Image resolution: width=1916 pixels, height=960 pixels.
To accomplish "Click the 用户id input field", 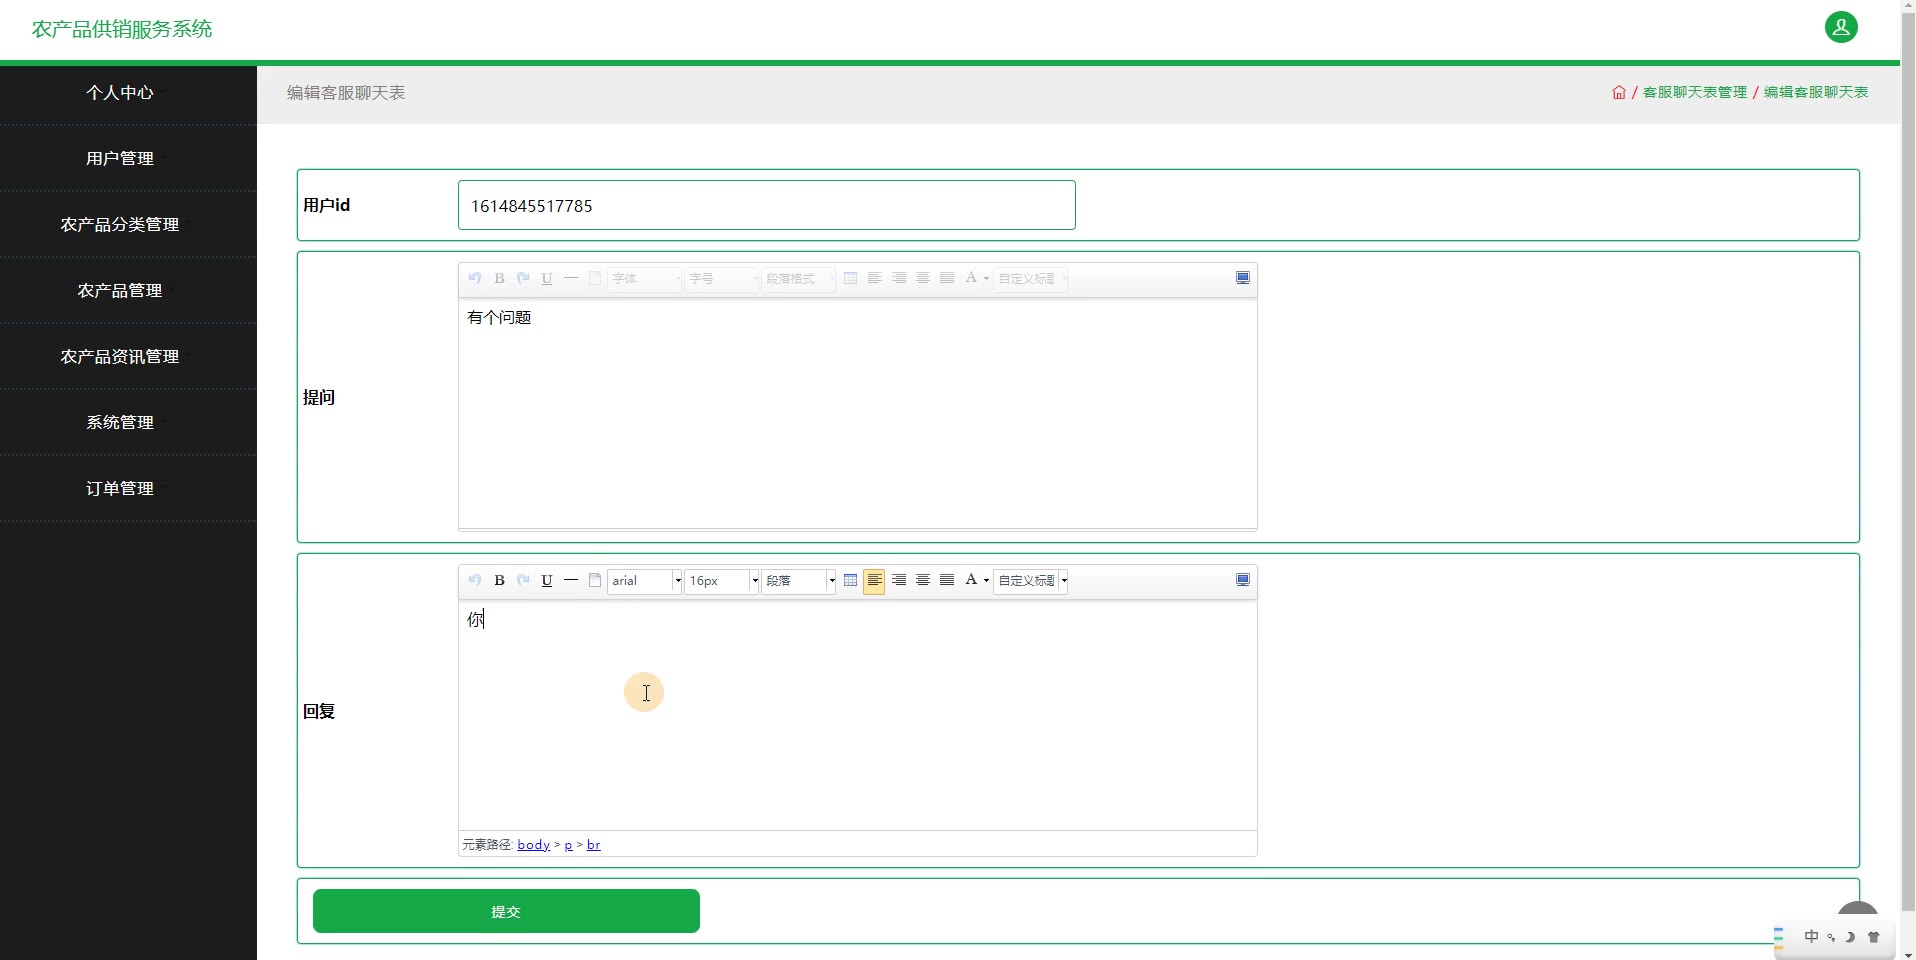I will pyautogui.click(x=767, y=205).
